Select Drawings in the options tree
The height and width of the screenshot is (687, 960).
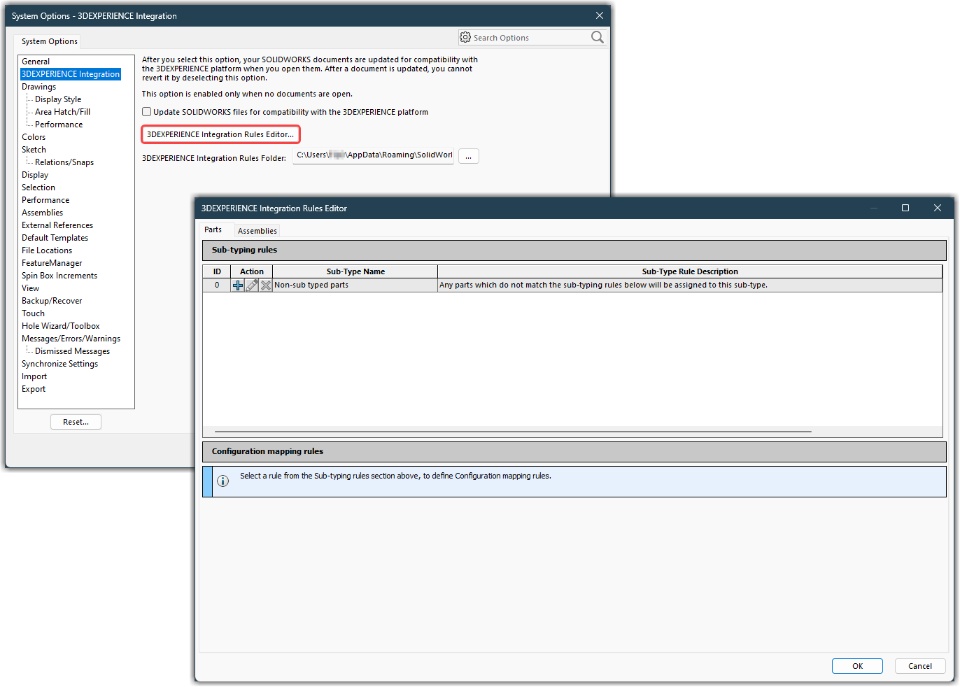[x=39, y=86]
